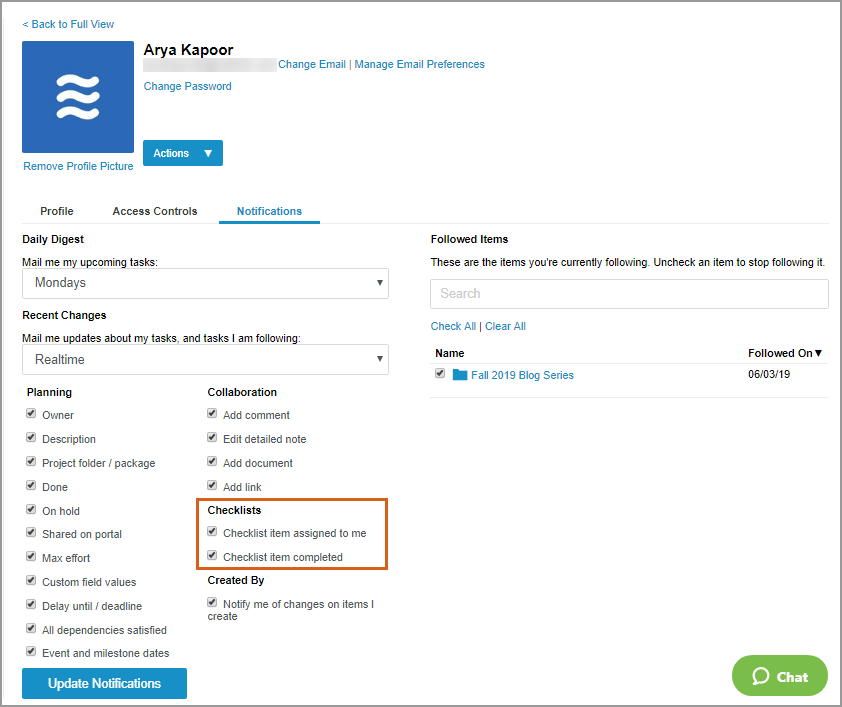Sort by Followed On column arrow

point(818,353)
